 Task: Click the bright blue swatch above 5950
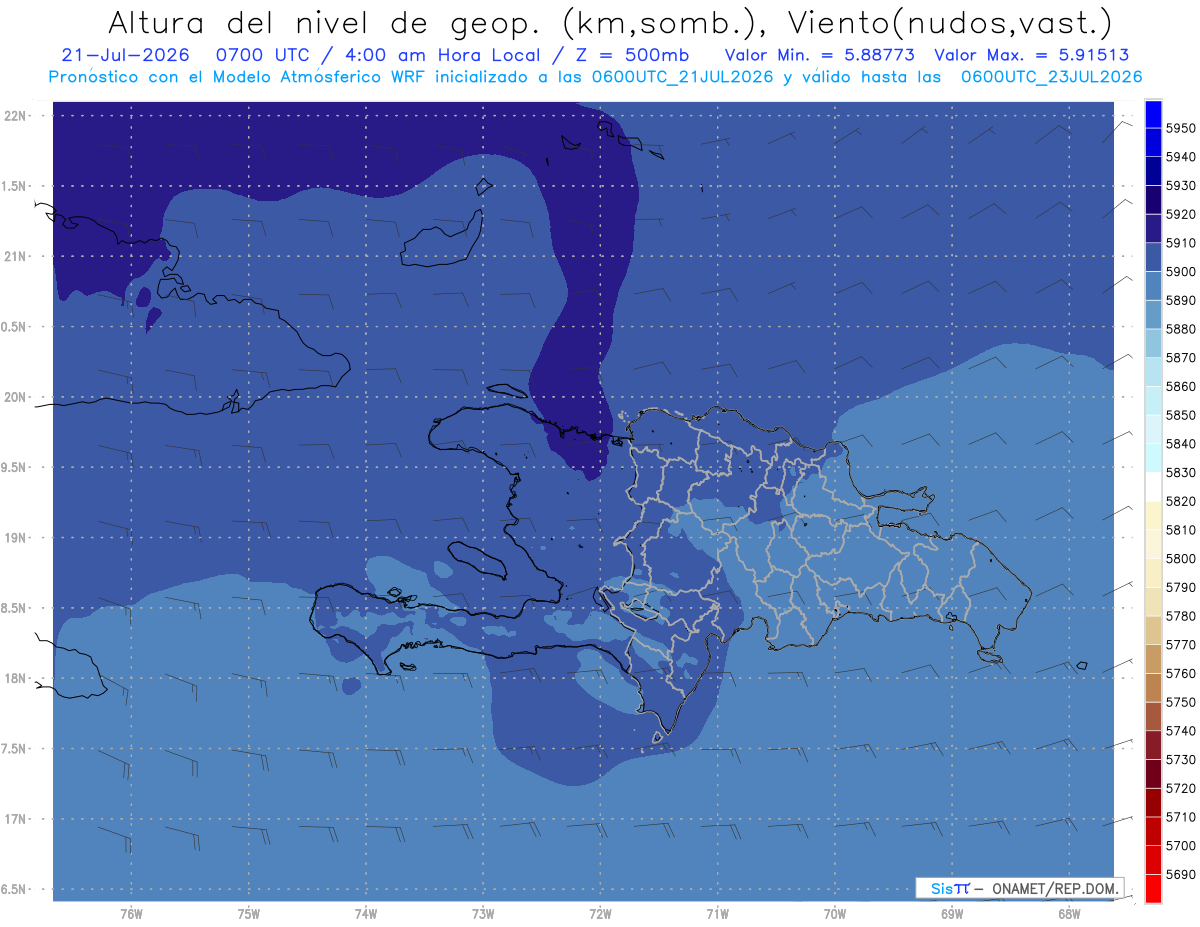click(1152, 114)
